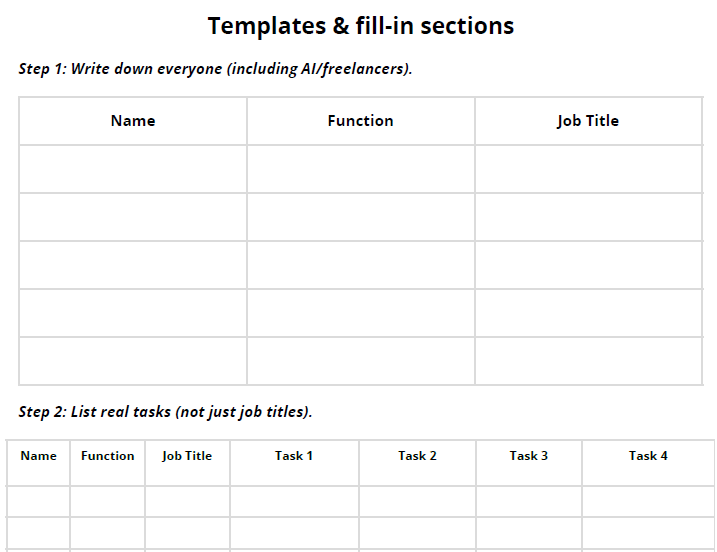
Task: Select the Name header in first table
Action: tap(133, 121)
